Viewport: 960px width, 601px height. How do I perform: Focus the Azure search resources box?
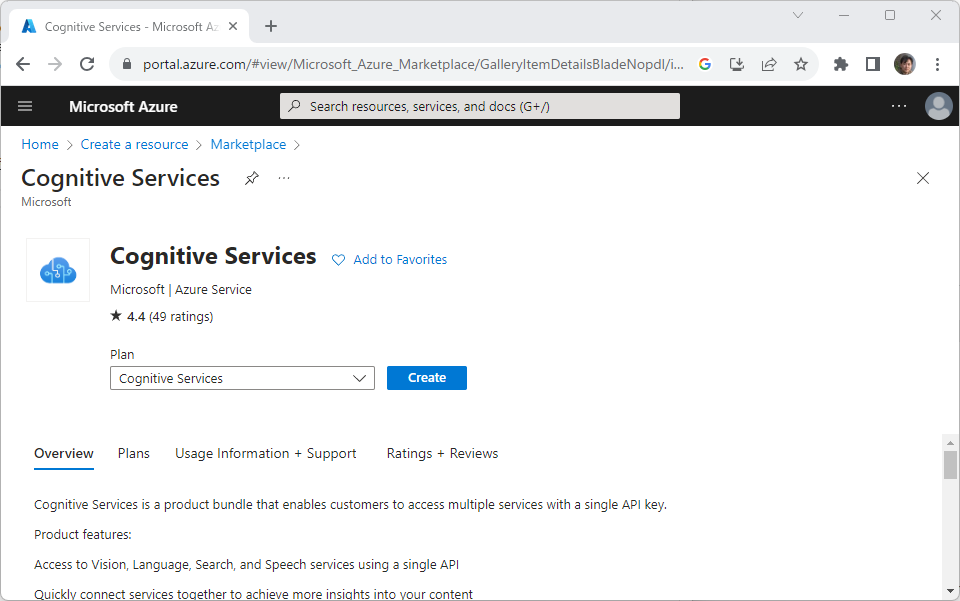coord(480,106)
